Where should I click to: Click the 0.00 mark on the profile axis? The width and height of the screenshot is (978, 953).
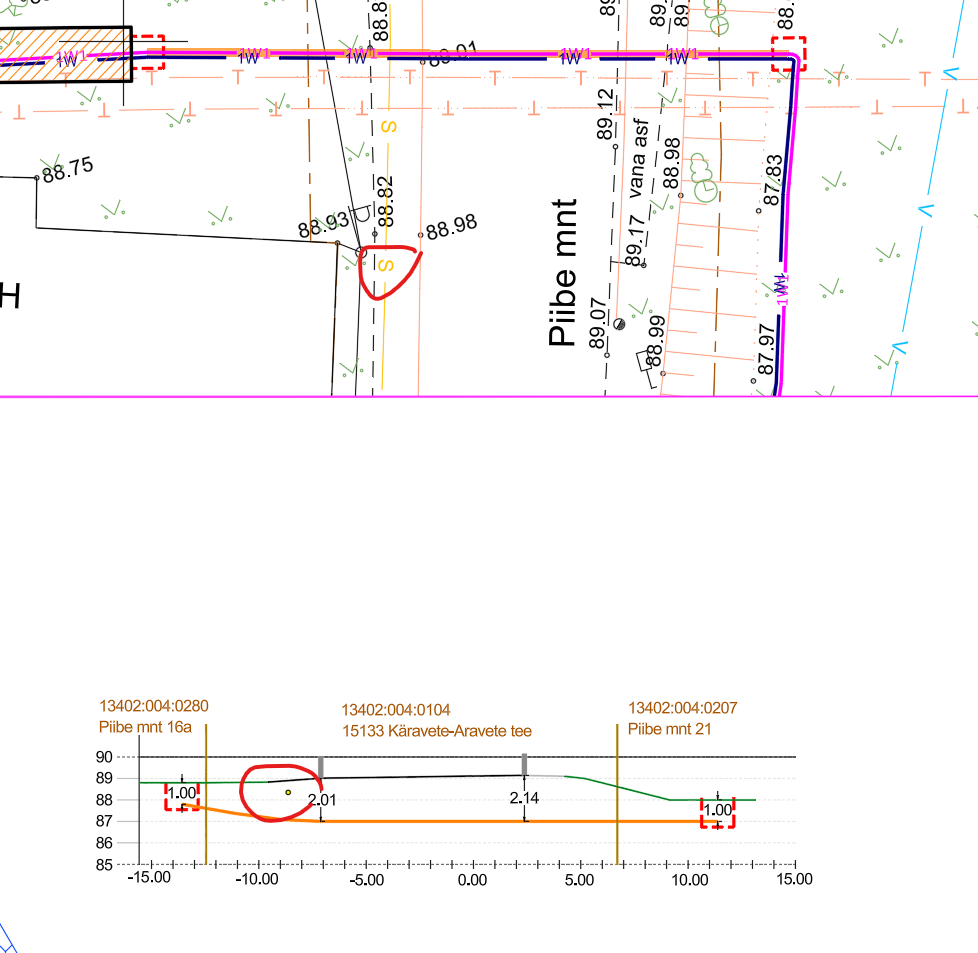tap(472, 880)
